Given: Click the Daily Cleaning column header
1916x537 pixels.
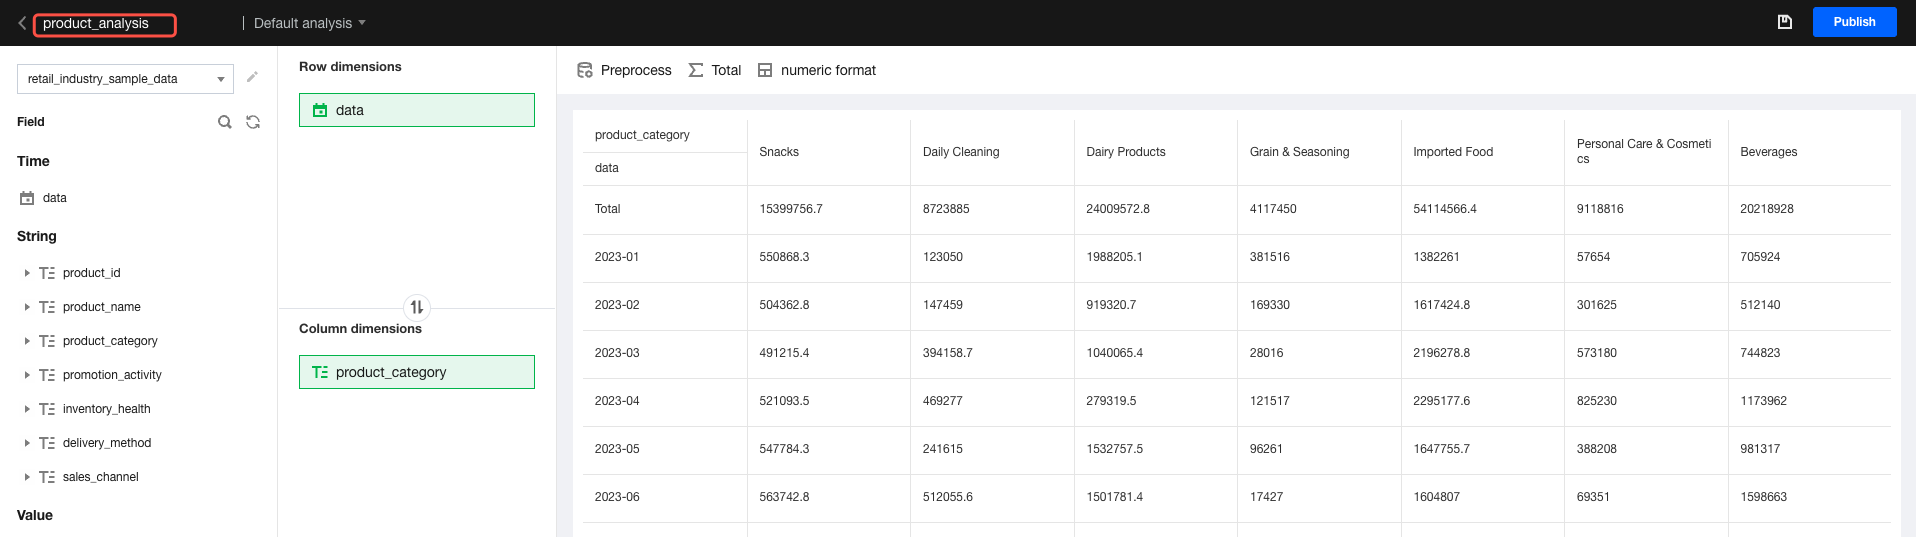Looking at the screenshot, I should 961,152.
